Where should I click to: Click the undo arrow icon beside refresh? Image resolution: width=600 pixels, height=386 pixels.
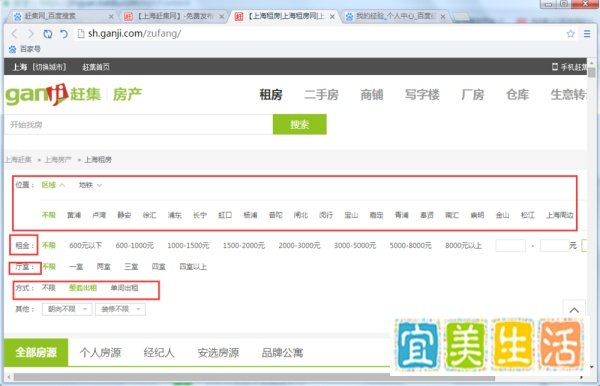tap(64, 34)
